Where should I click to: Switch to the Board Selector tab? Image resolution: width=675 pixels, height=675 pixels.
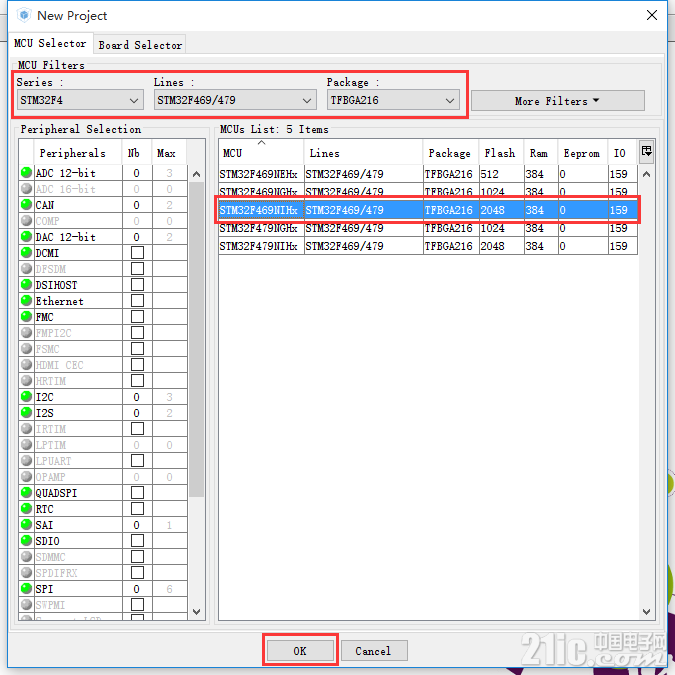[140, 45]
